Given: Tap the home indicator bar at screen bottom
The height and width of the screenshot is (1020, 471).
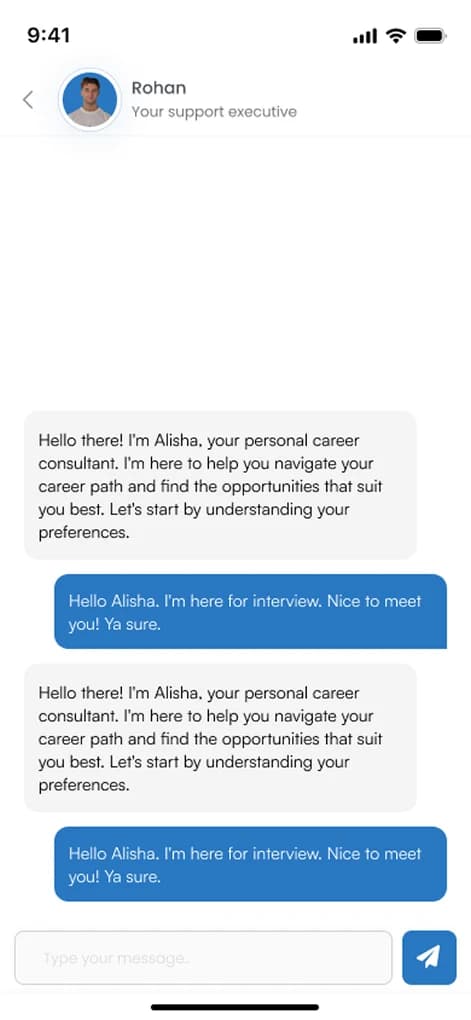Looking at the screenshot, I should (x=235, y=1007).
